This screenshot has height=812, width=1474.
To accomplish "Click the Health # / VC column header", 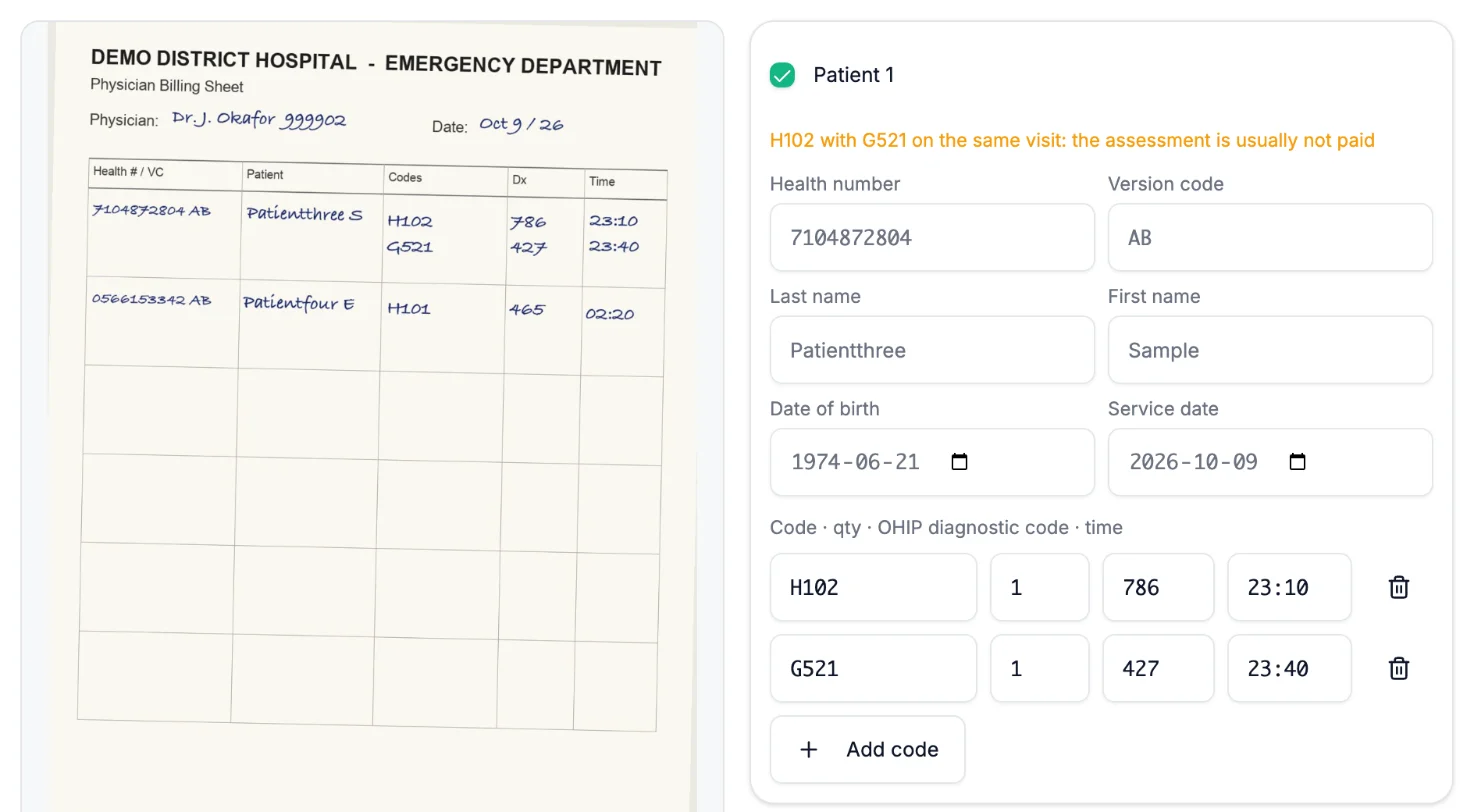I will tap(128, 171).
